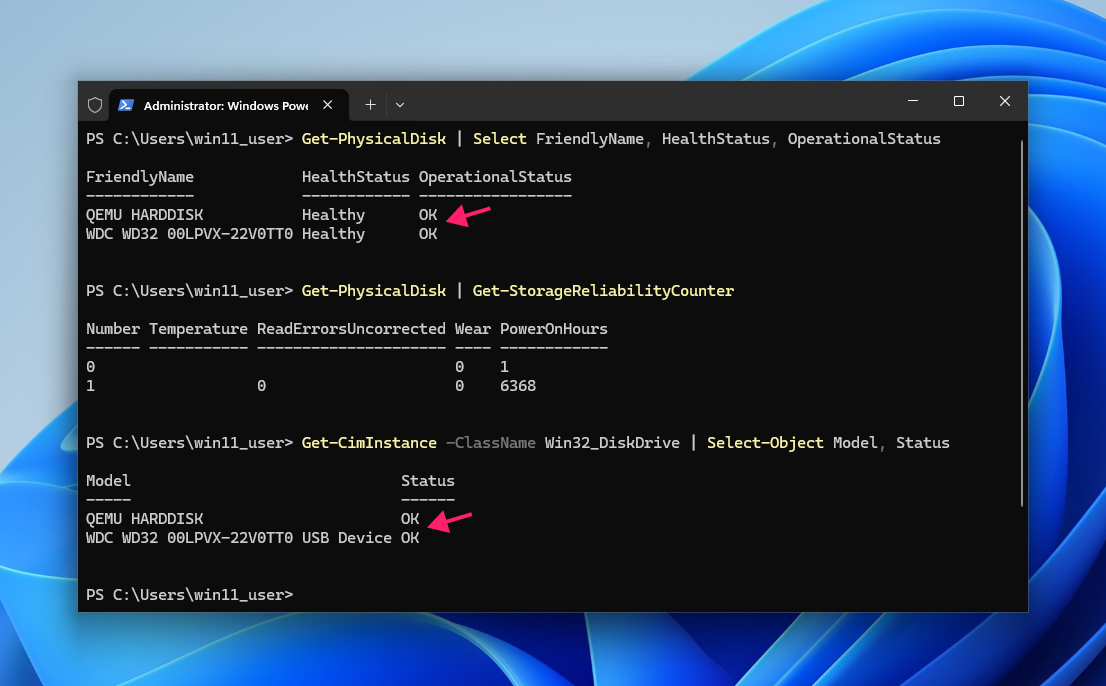Click the PowerShell icon on the tab
The width and height of the screenshot is (1106, 686).
pos(126,105)
